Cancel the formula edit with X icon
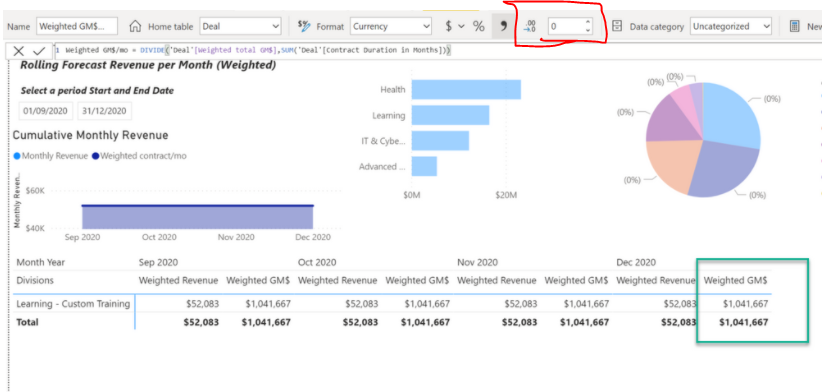Image resolution: width=831 pixels, height=392 pixels. [x=19, y=51]
